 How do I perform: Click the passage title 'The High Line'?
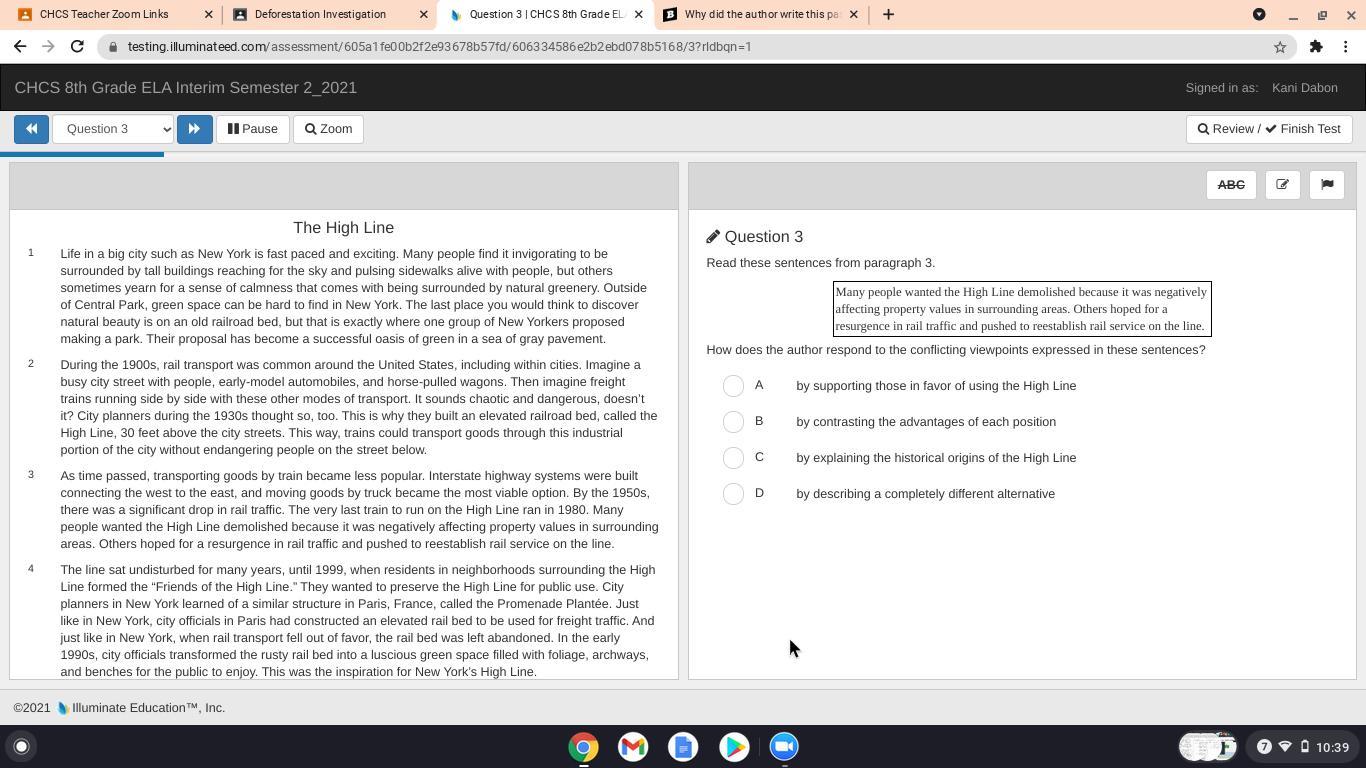tap(344, 228)
